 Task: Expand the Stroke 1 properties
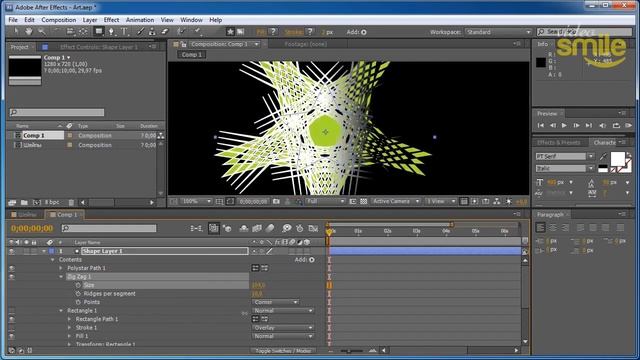(x=69, y=328)
